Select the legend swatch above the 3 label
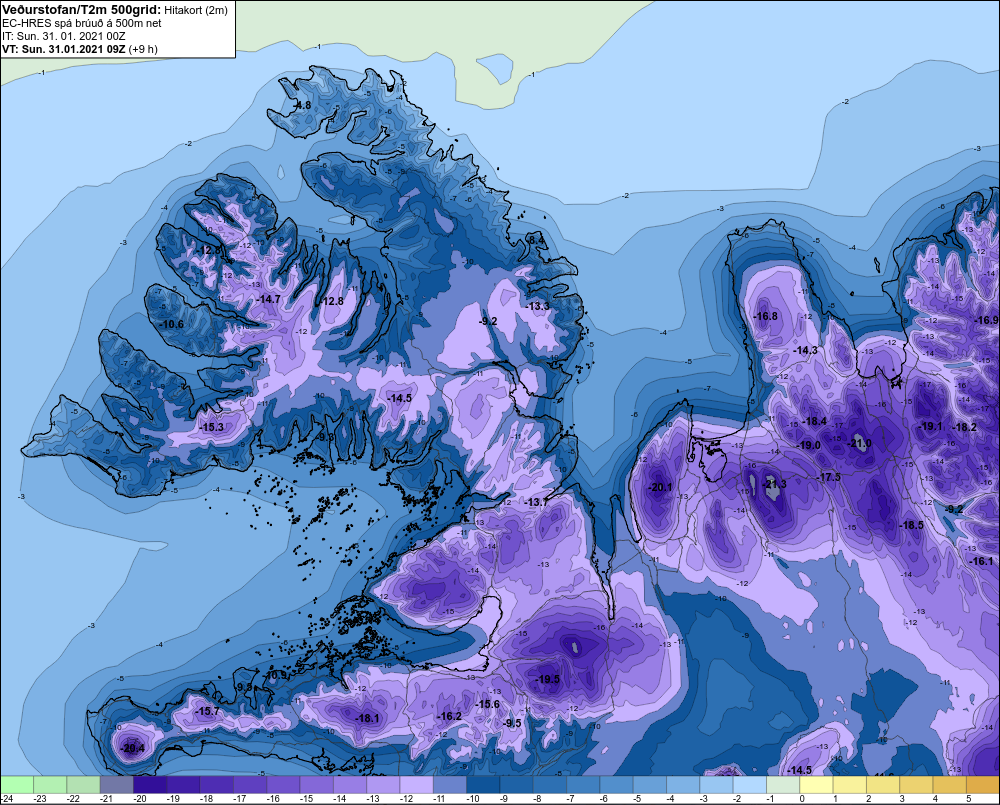 click(916, 784)
